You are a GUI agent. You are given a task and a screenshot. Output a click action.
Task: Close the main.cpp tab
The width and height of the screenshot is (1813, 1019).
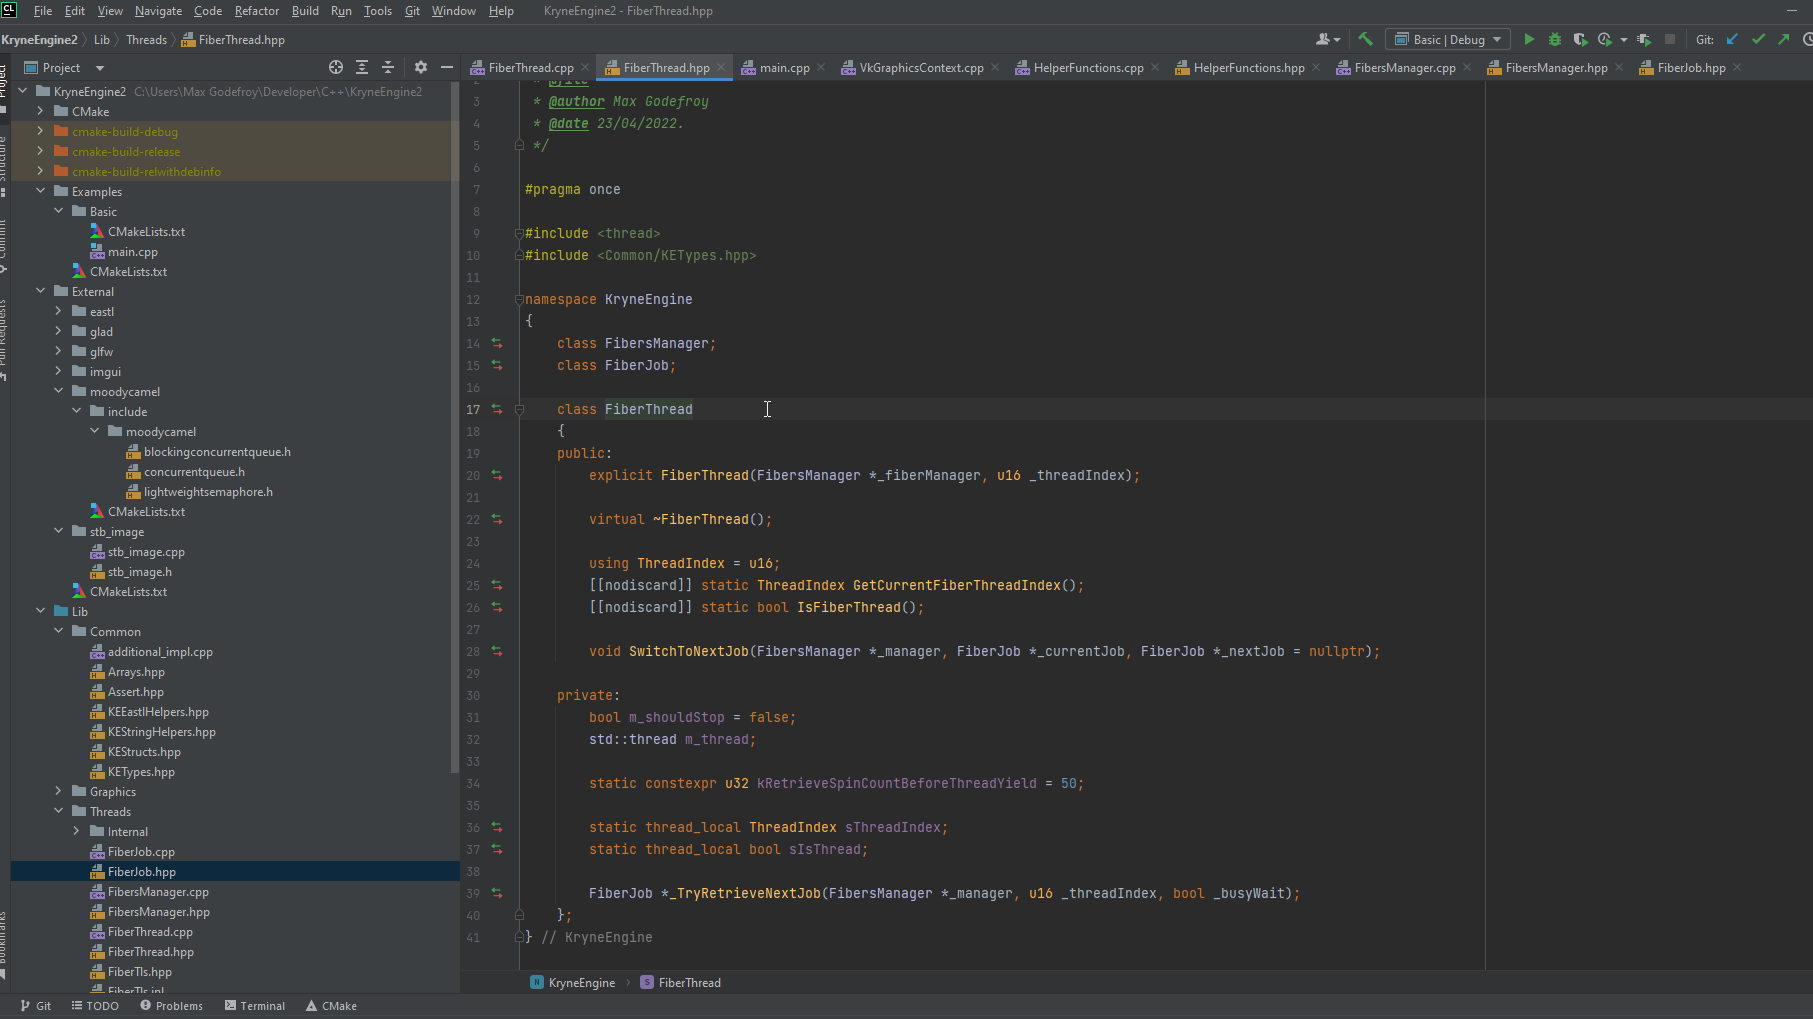point(821,67)
